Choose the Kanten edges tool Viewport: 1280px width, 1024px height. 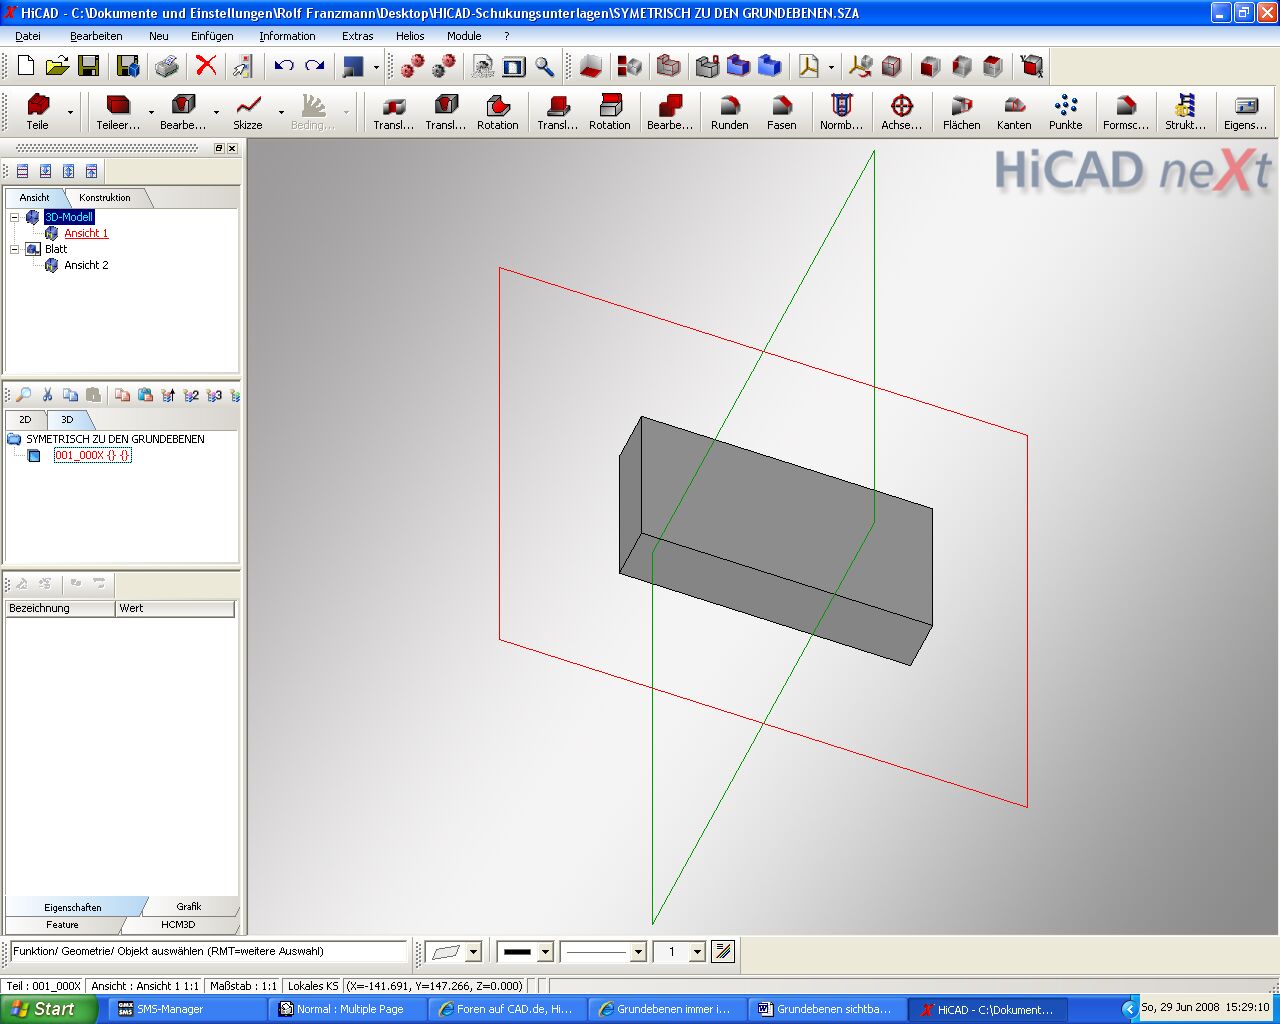pyautogui.click(x=1014, y=111)
